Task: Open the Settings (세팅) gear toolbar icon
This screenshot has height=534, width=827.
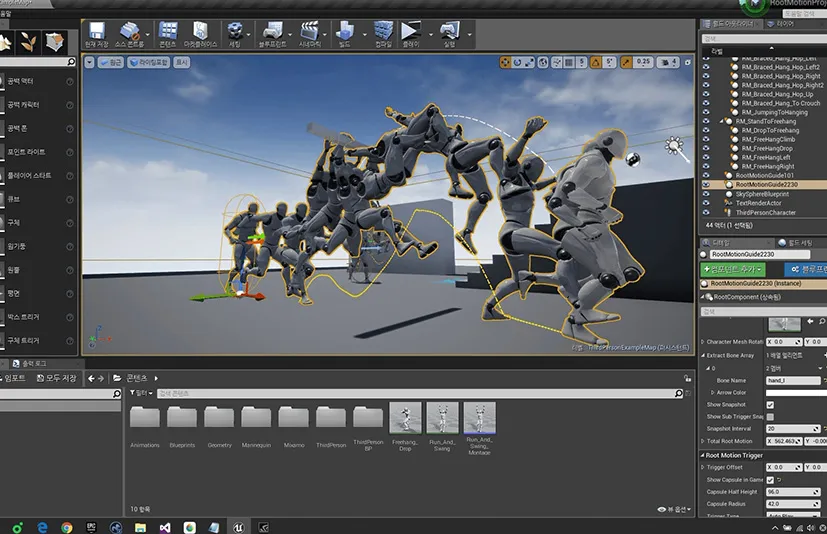Action: pyautogui.click(x=235, y=34)
